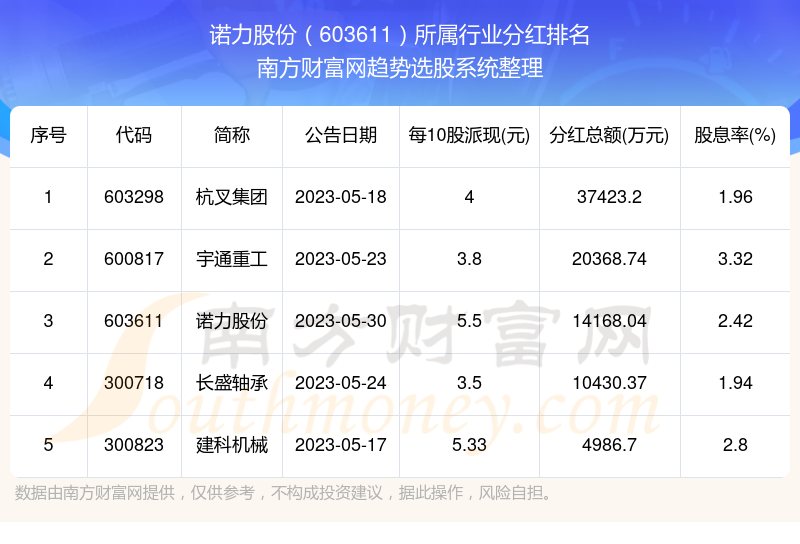Click rank number 2 in the 宇通重工 row
800x544 pixels.
[x=48, y=259]
